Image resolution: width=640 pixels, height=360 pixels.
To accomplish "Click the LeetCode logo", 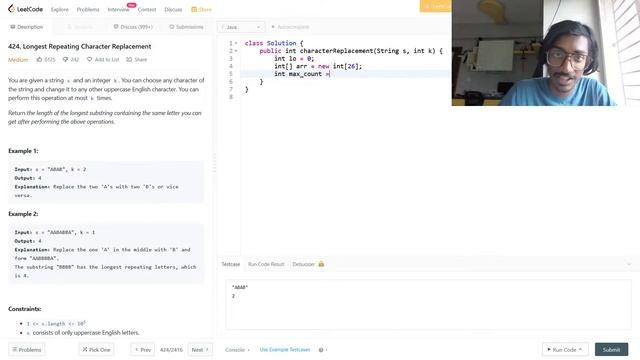I will coord(25,9).
